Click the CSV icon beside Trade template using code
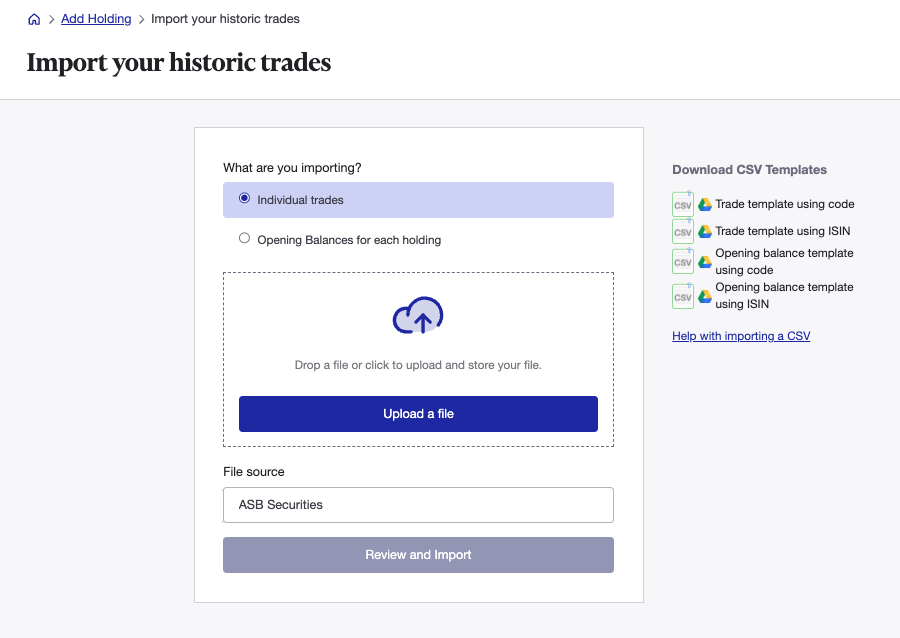Image resolution: width=900 pixels, height=638 pixels. 682,204
